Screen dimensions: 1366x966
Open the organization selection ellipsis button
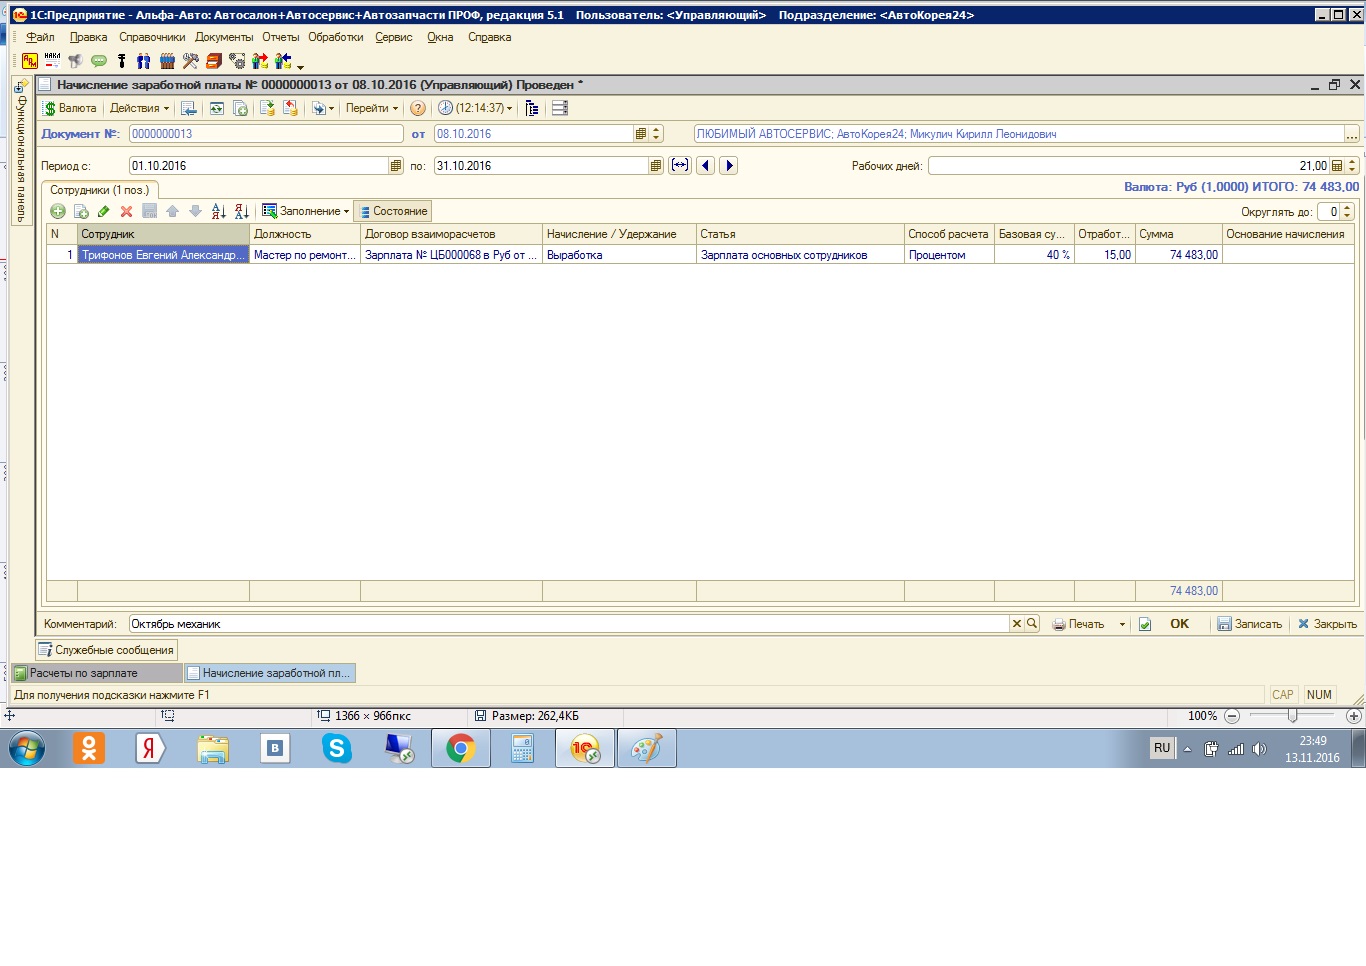1352,134
